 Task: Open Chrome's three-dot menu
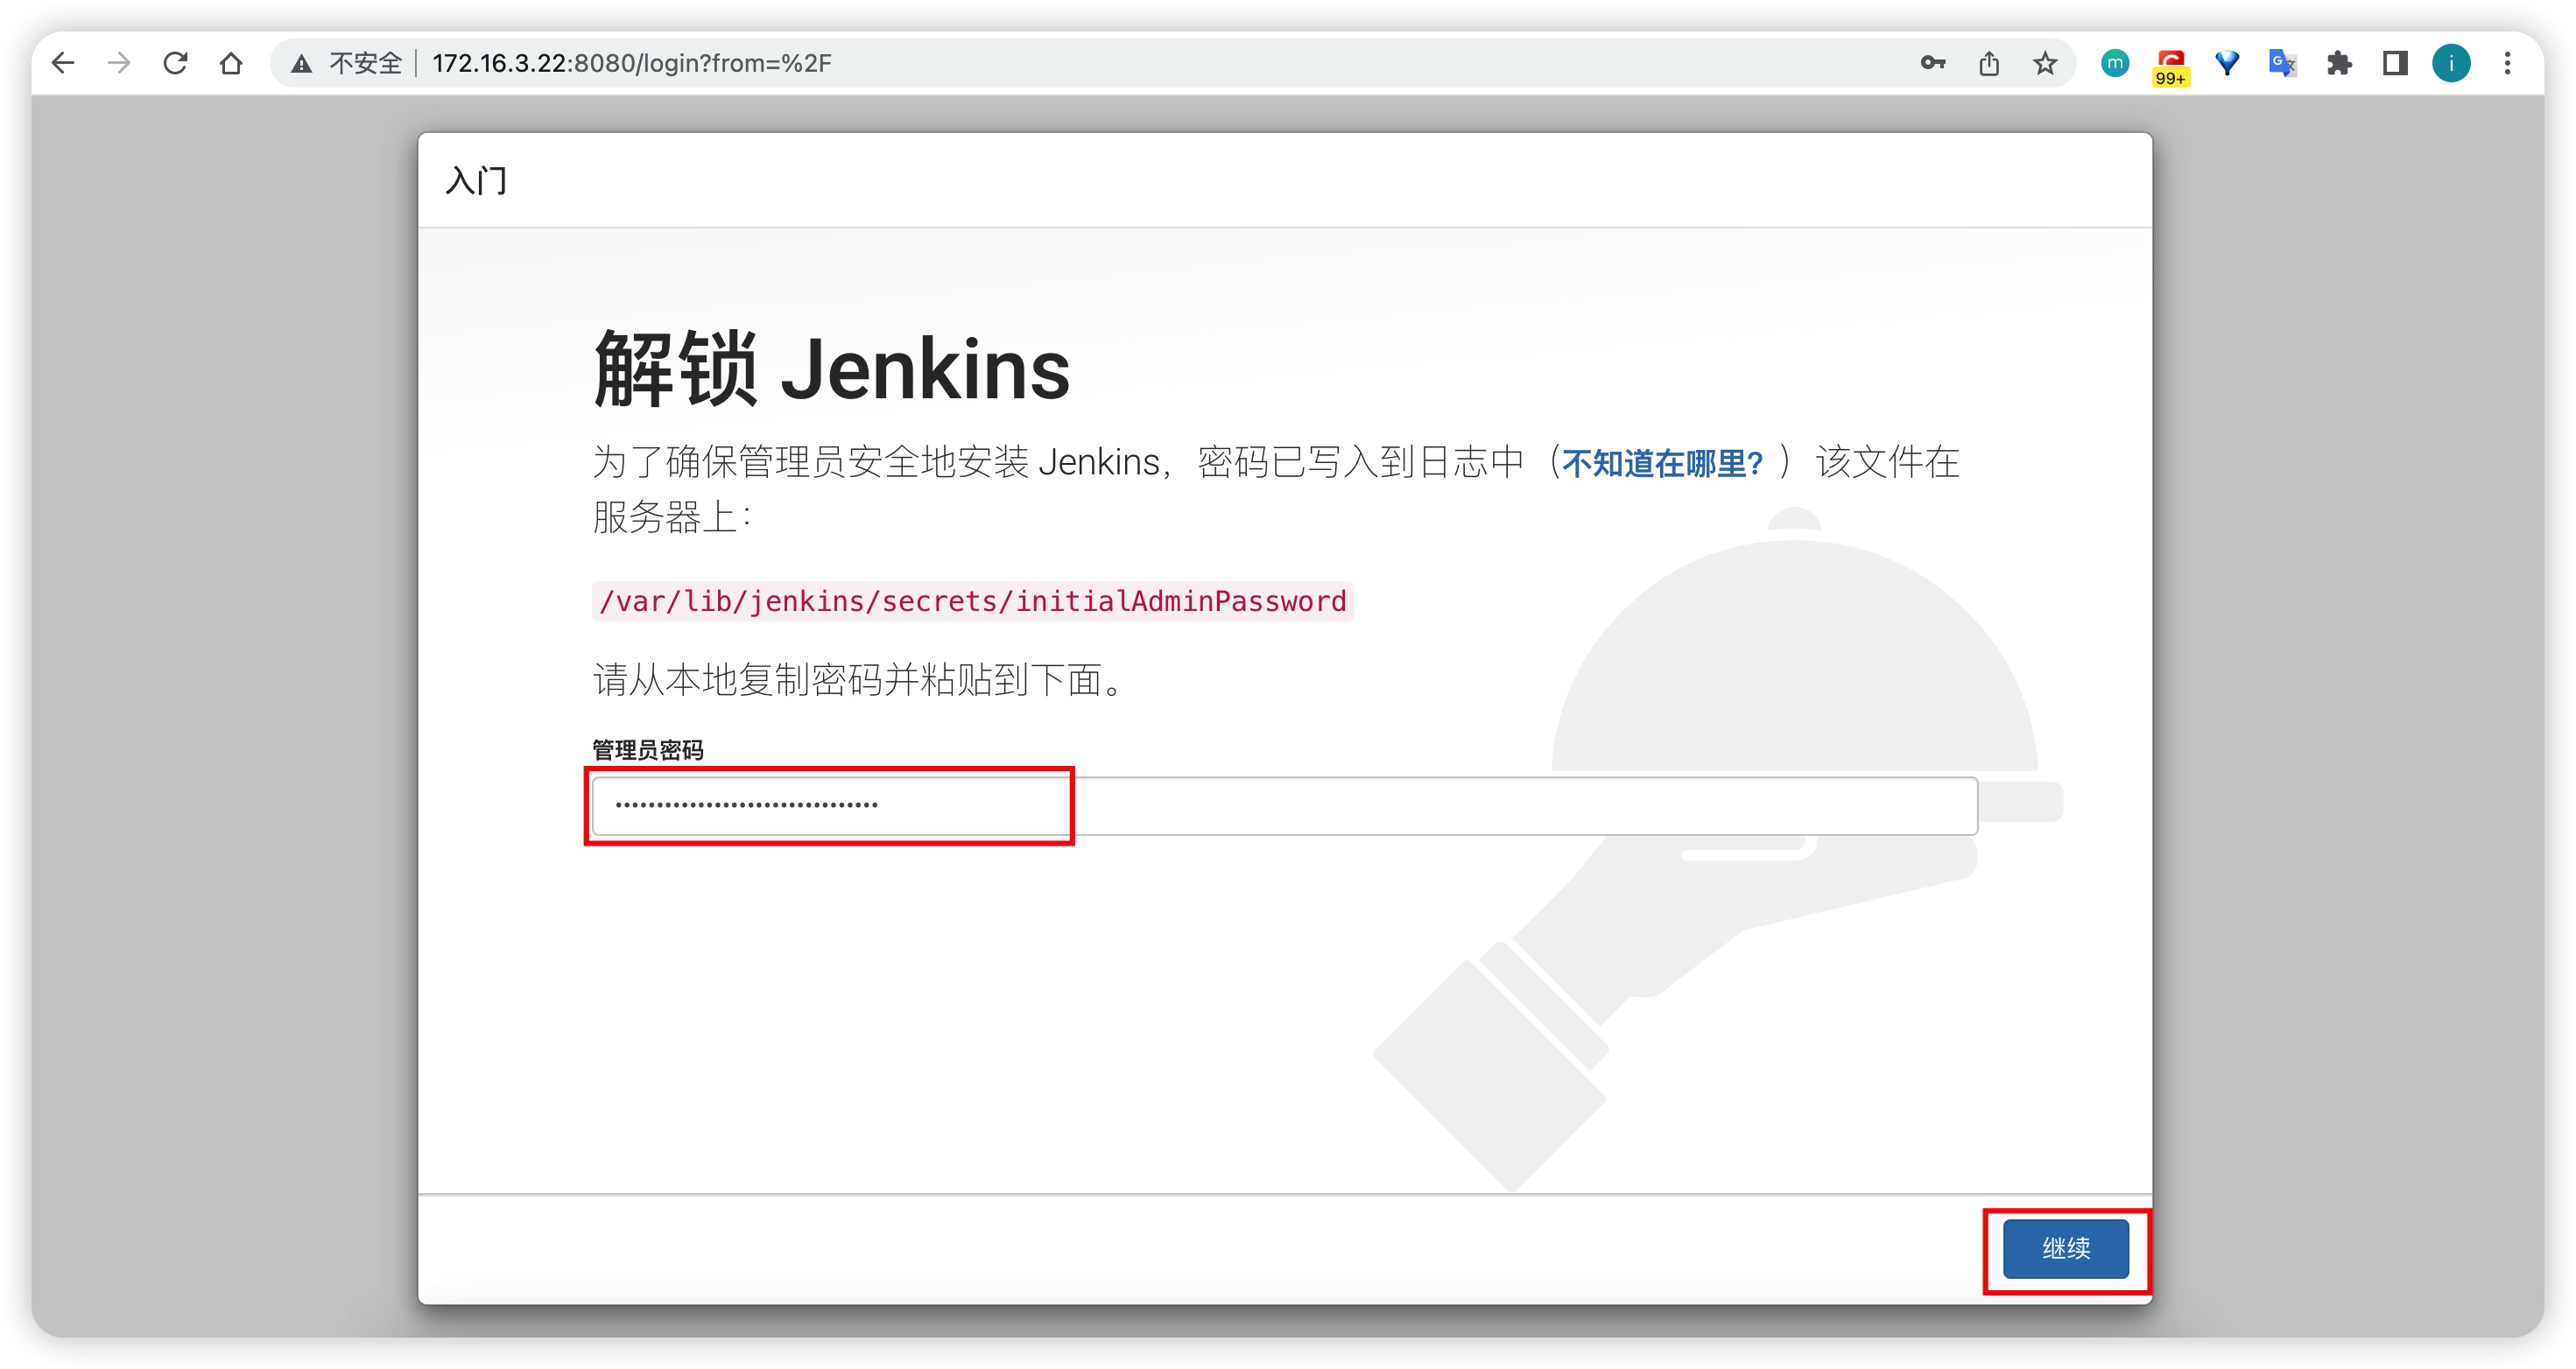(x=2507, y=63)
